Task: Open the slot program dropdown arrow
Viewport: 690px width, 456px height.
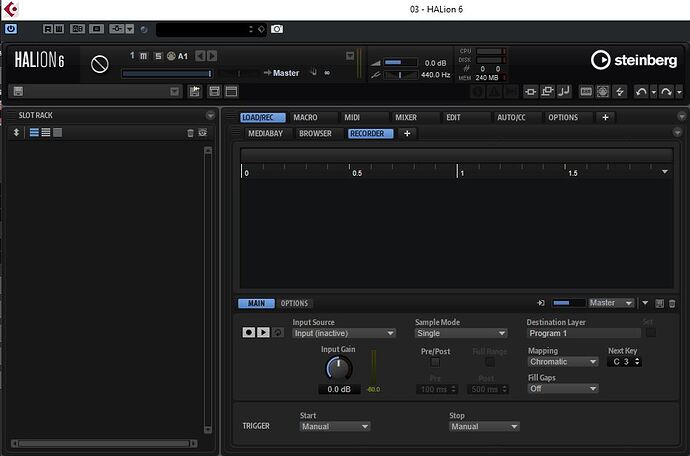Action: pyautogui.click(x=350, y=56)
